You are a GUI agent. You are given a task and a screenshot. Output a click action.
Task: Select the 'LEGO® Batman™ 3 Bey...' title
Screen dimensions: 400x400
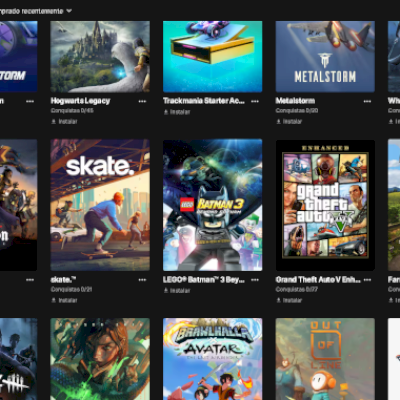[x=204, y=280]
